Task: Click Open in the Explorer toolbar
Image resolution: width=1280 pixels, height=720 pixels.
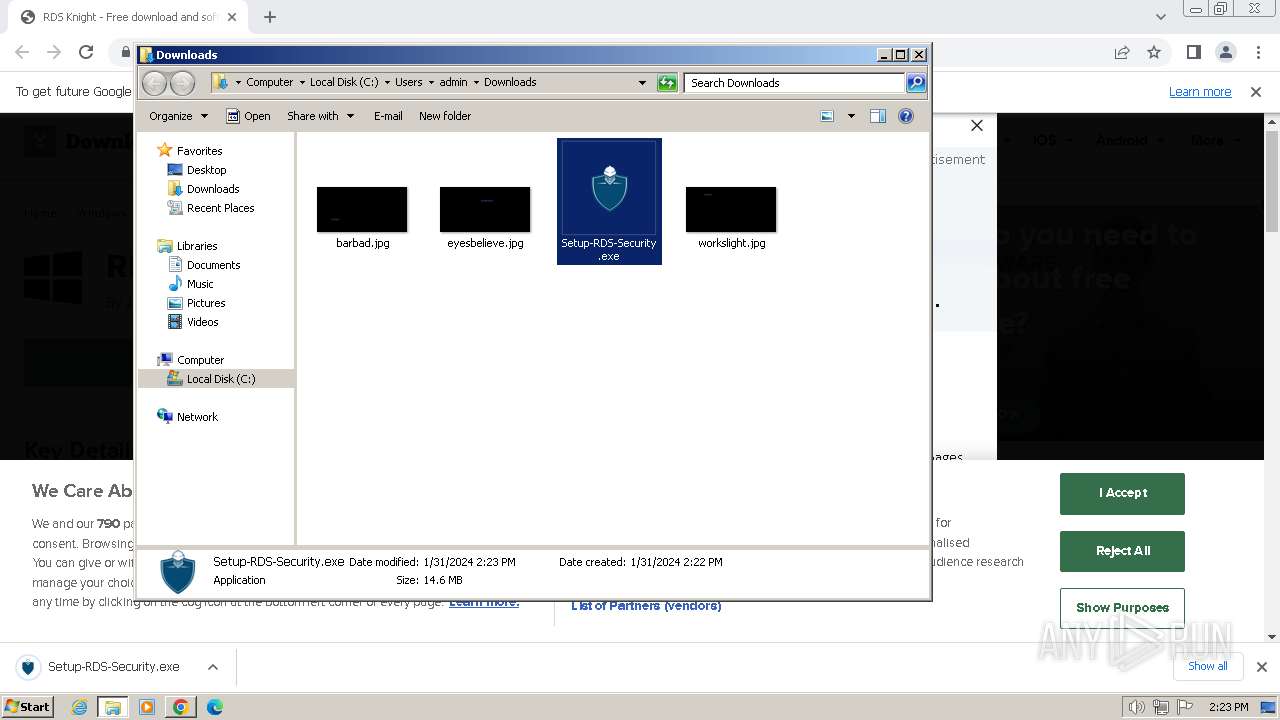Action: click(x=248, y=116)
